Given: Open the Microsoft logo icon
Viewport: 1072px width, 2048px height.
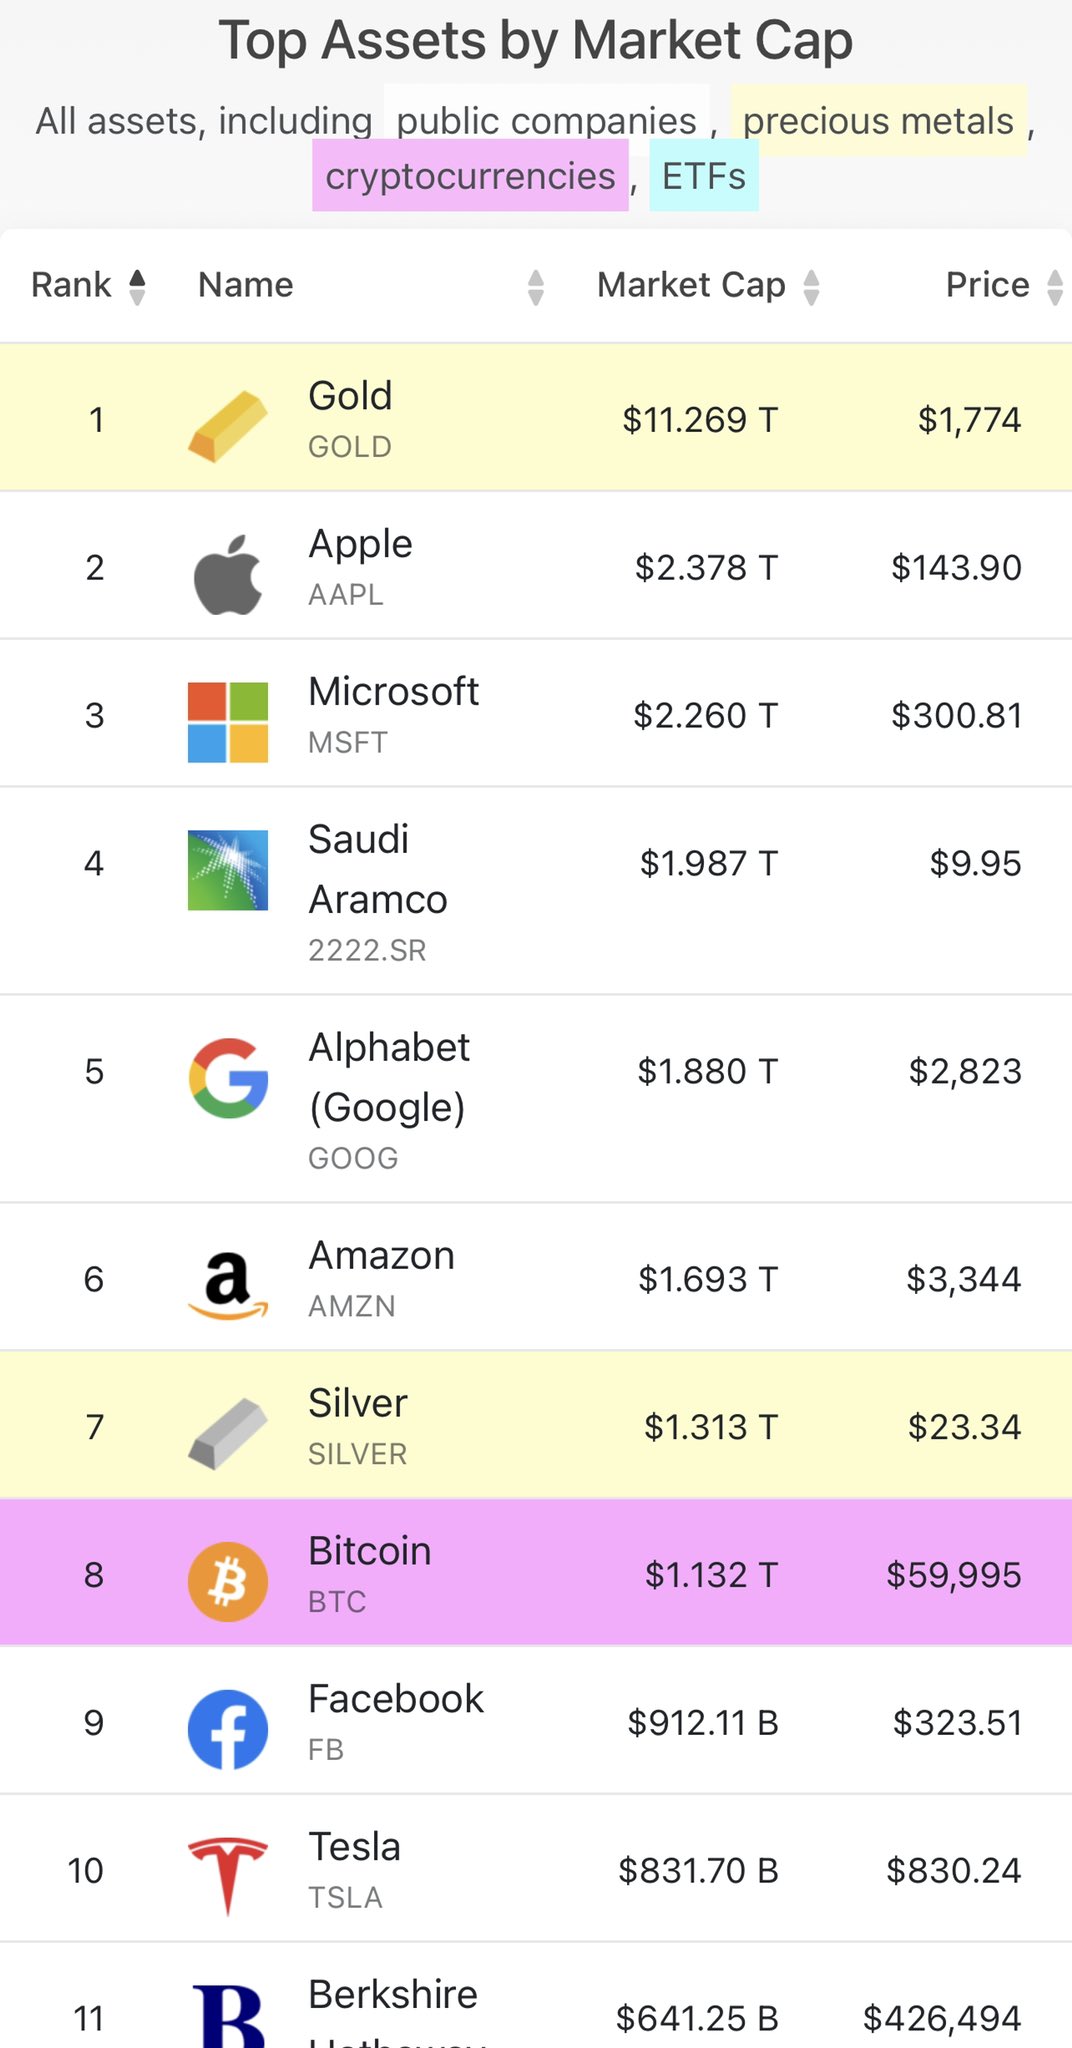Looking at the screenshot, I should click(228, 722).
